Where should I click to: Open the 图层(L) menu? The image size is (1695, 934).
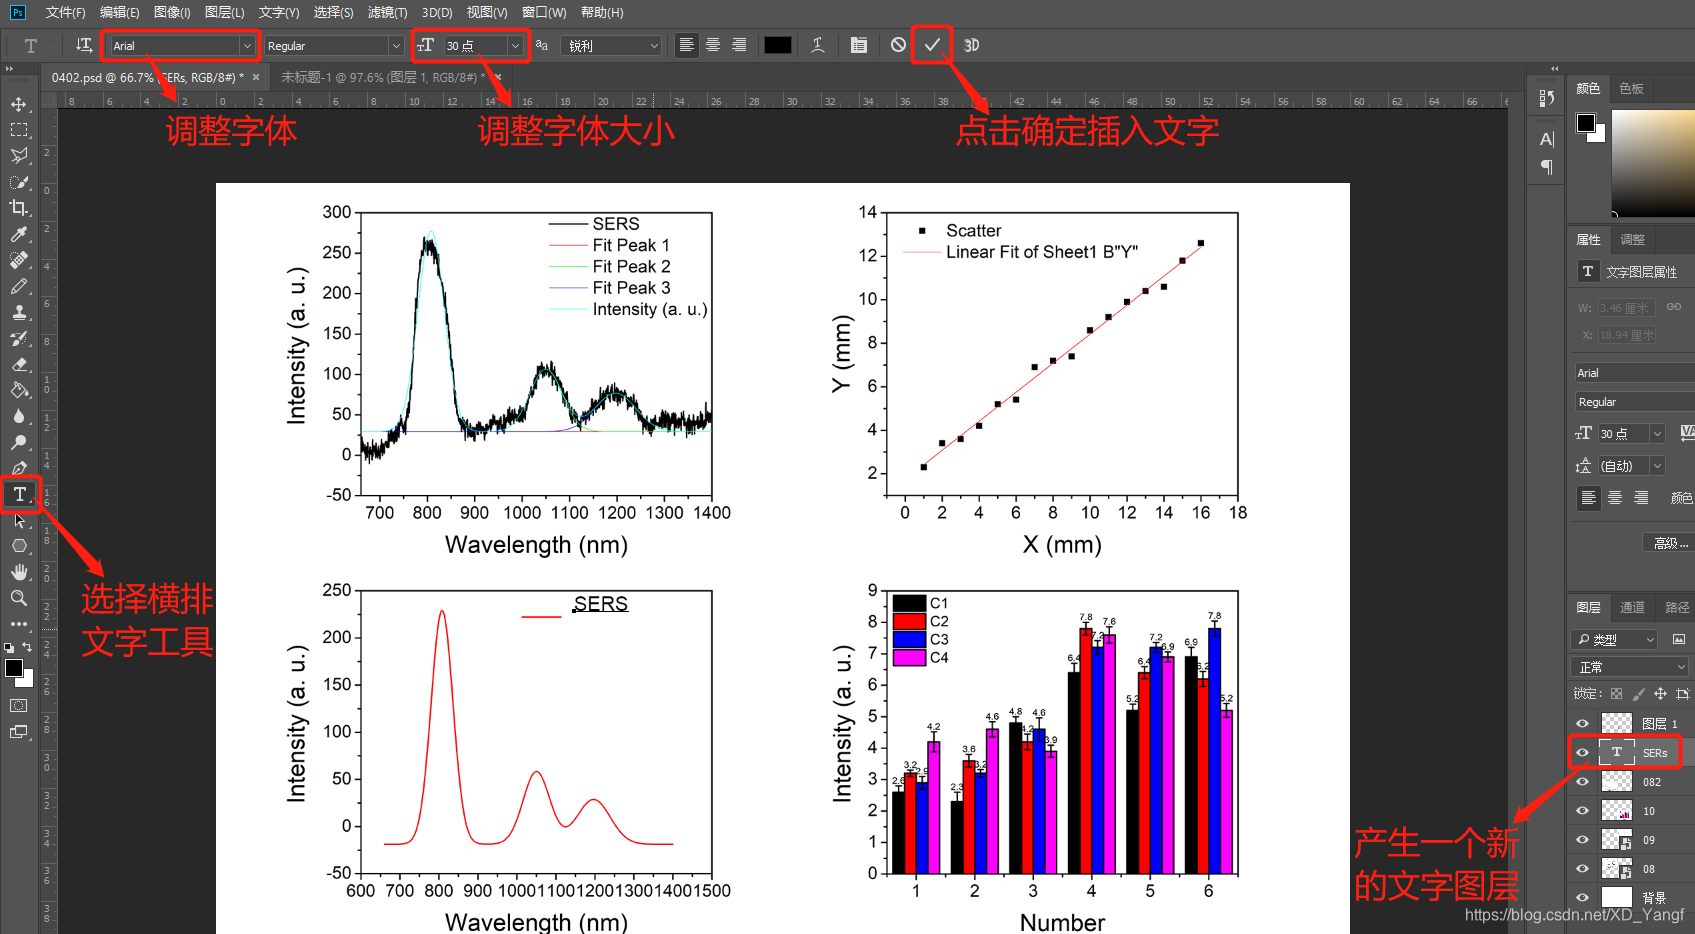[x=224, y=13]
